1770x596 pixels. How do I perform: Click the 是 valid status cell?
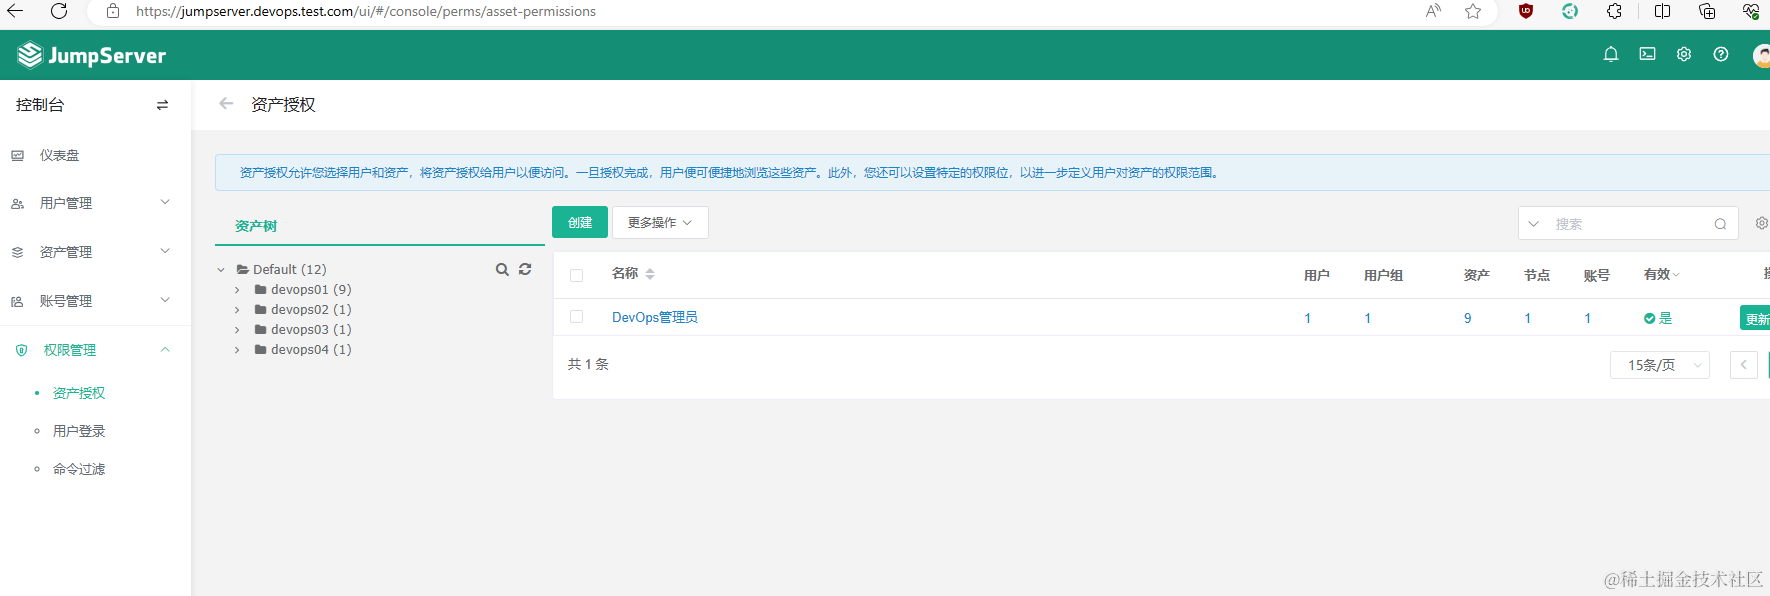pyautogui.click(x=1658, y=318)
